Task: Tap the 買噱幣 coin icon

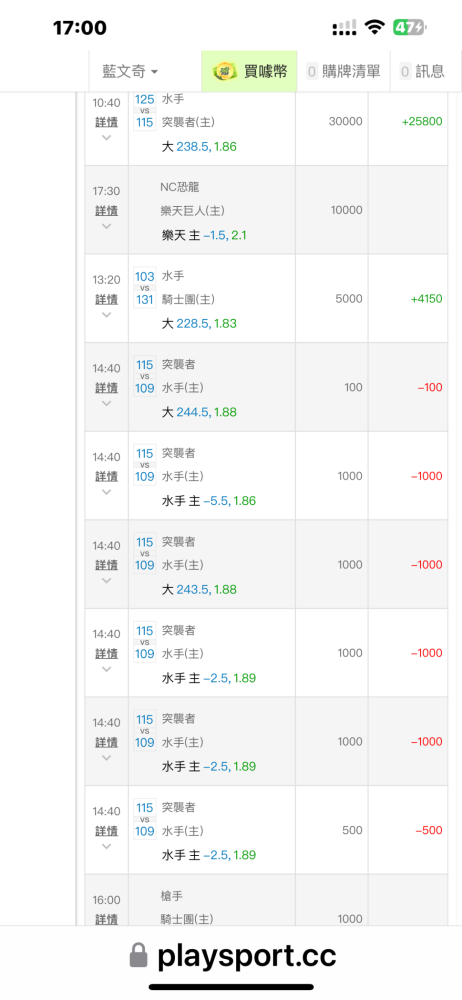Action: [223, 71]
